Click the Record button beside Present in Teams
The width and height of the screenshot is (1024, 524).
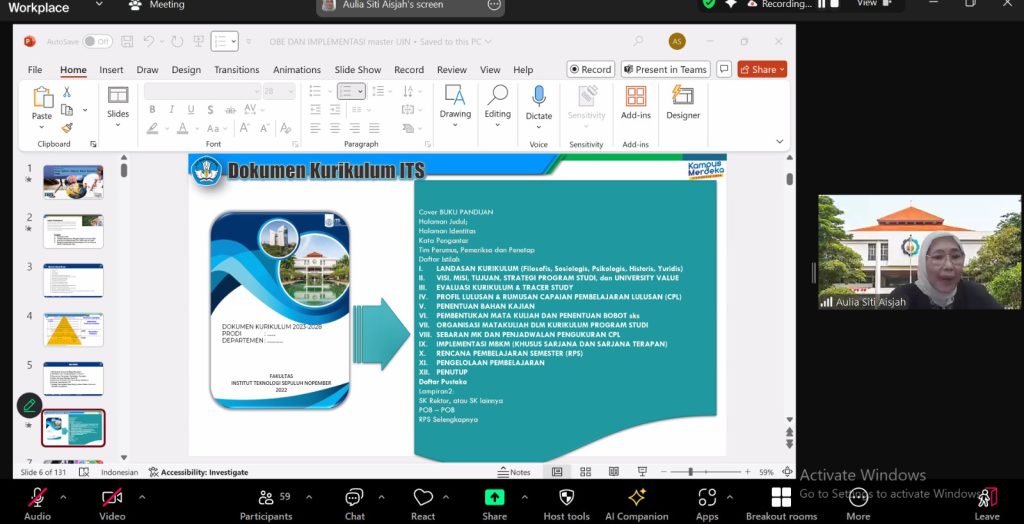(x=590, y=69)
